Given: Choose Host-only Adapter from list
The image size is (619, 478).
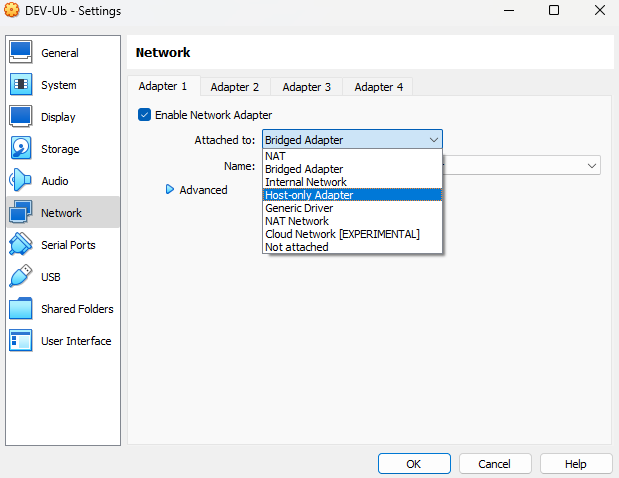Looking at the screenshot, I should pyautogui.click(x=309, y=195).
